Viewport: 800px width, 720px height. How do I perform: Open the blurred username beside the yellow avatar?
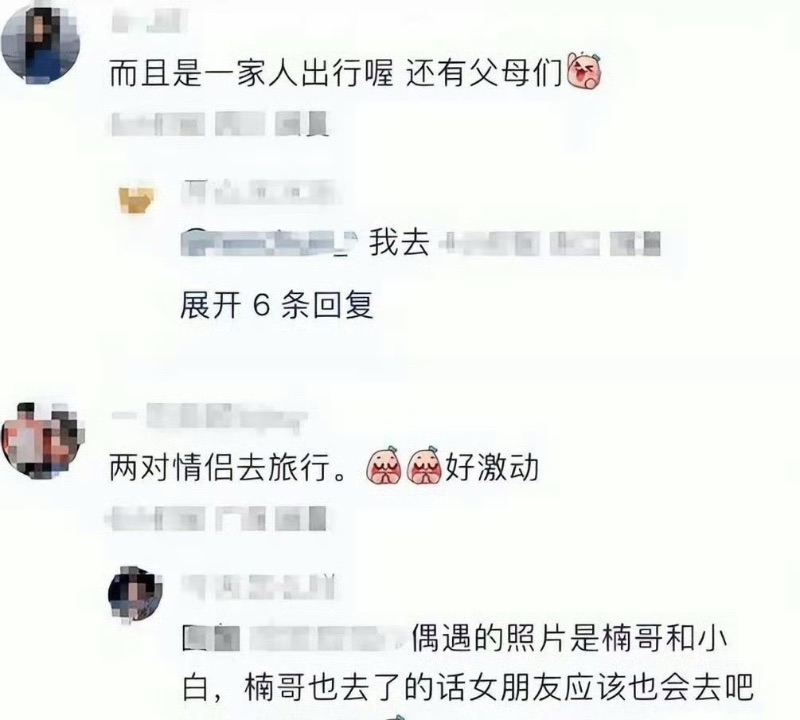point(259,192)
